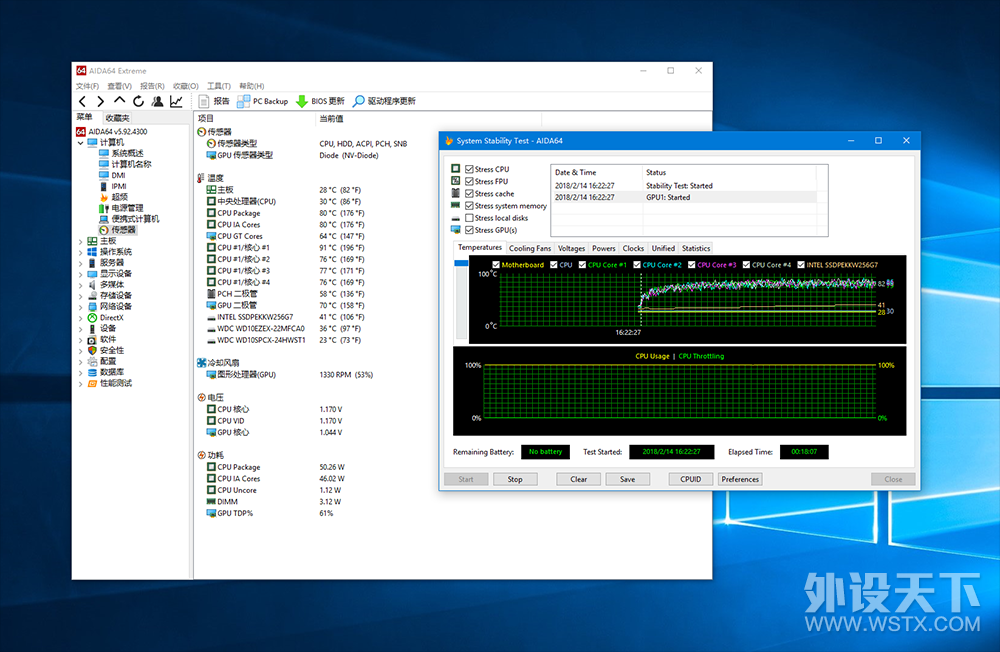Switch to the Clocks tab
Image resolution: width=1000 pixels, height=652 pixels.
[x=633, y=248]
